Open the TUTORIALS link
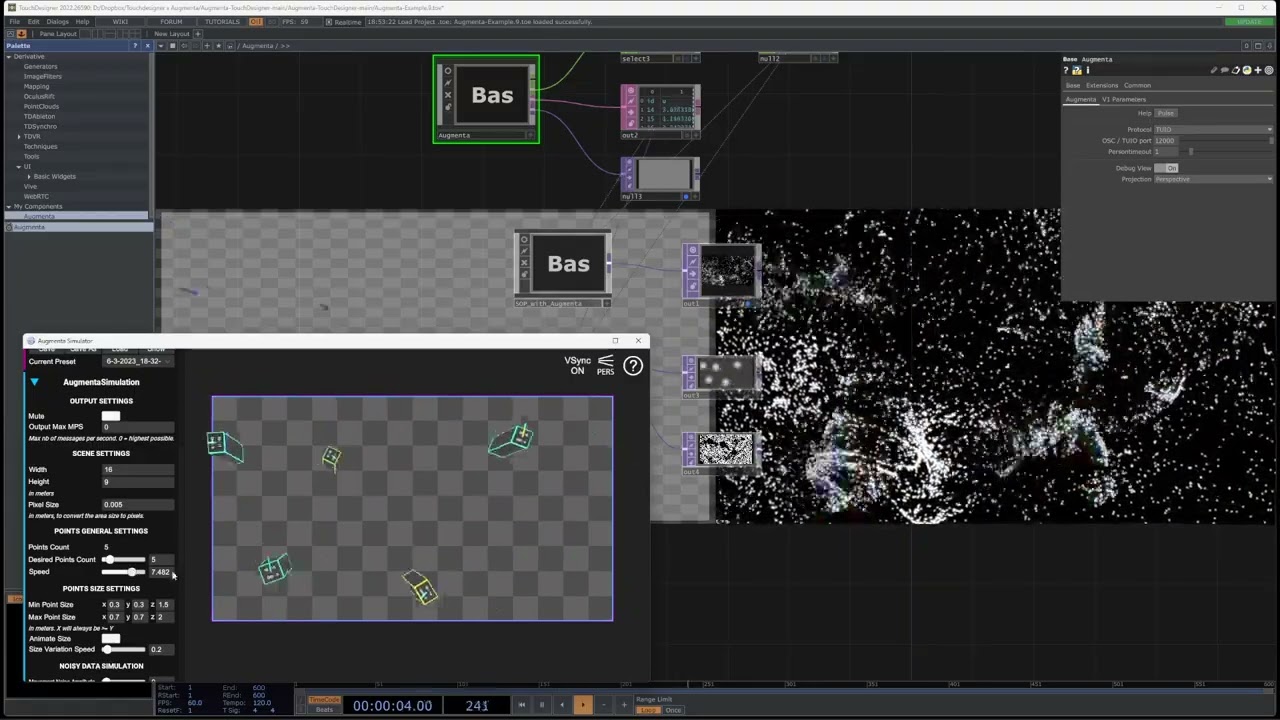The height and width of the screenshot is (720, 1280). [222, 22]
